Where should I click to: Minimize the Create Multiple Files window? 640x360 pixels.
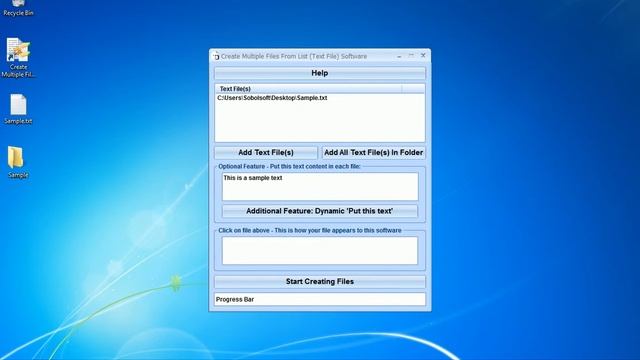(399, 56)
